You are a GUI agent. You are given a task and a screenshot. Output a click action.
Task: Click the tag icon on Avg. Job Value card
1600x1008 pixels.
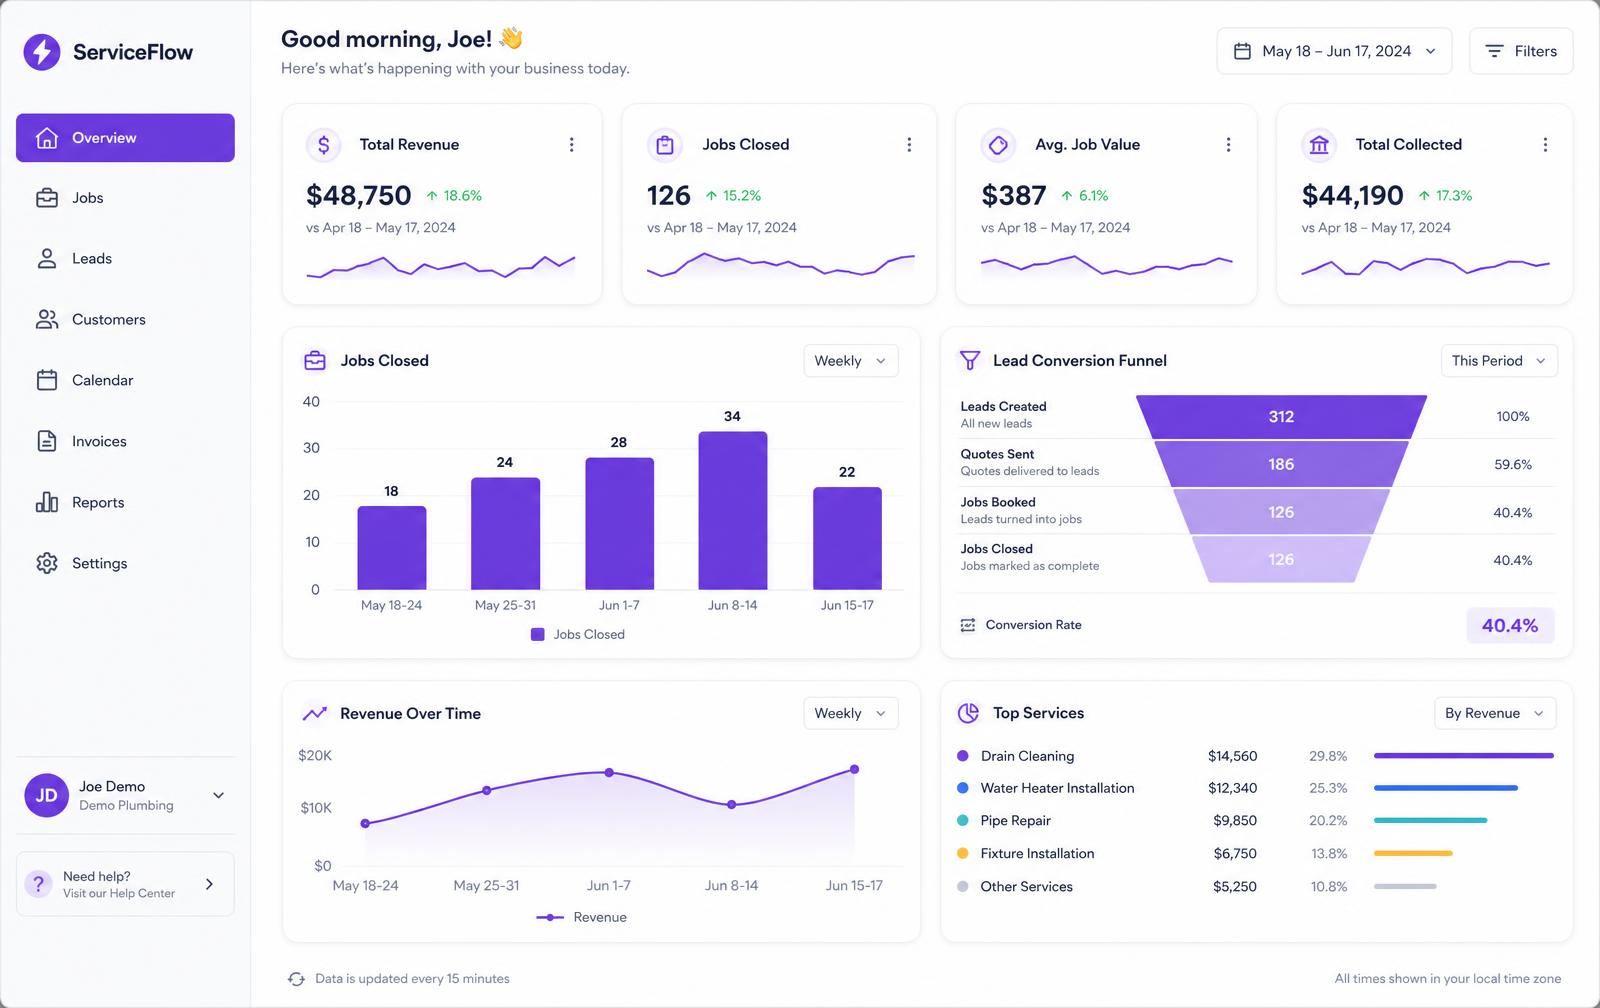coord(998,145)
